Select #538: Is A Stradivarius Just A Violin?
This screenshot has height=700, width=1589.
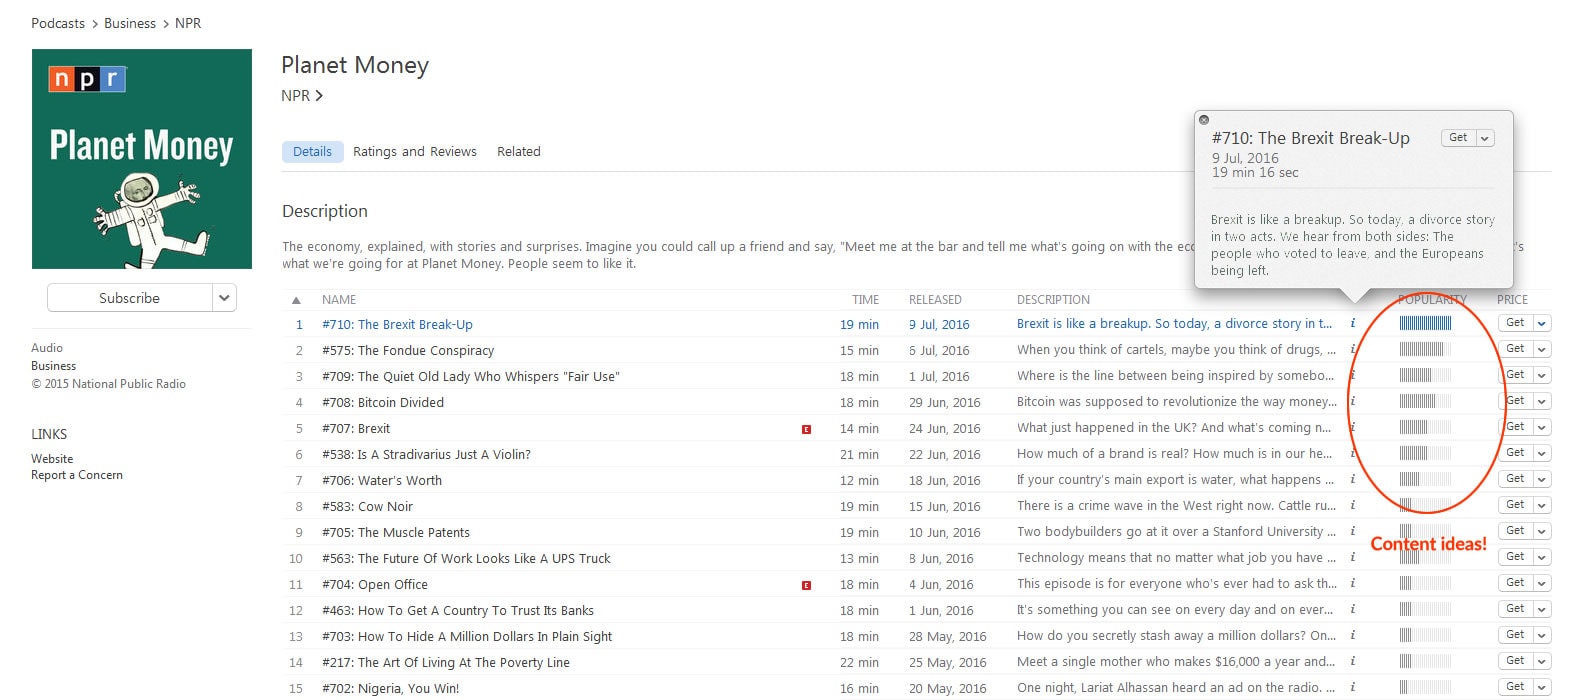(426, 454)
